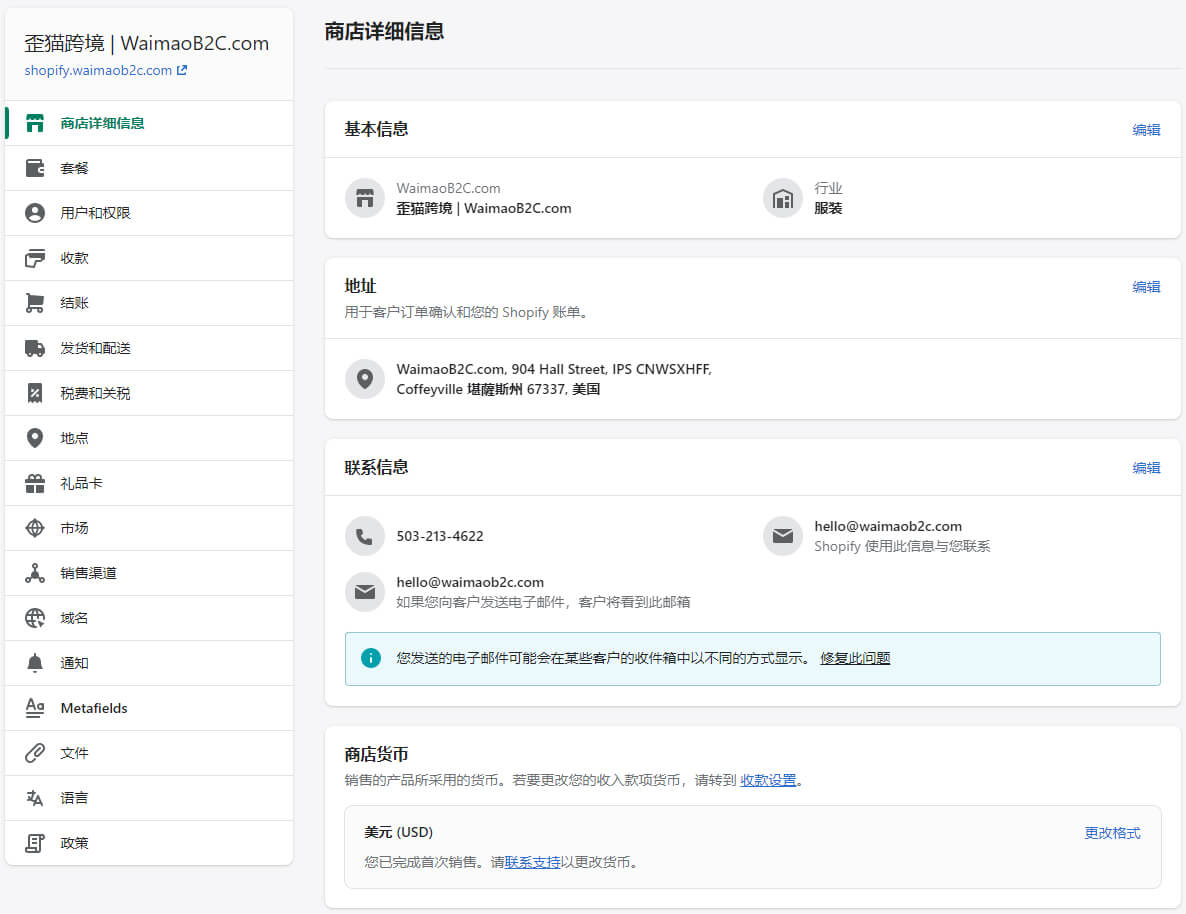Open the 商店详细信息 settings page
1186x914 pixels.
149,123
